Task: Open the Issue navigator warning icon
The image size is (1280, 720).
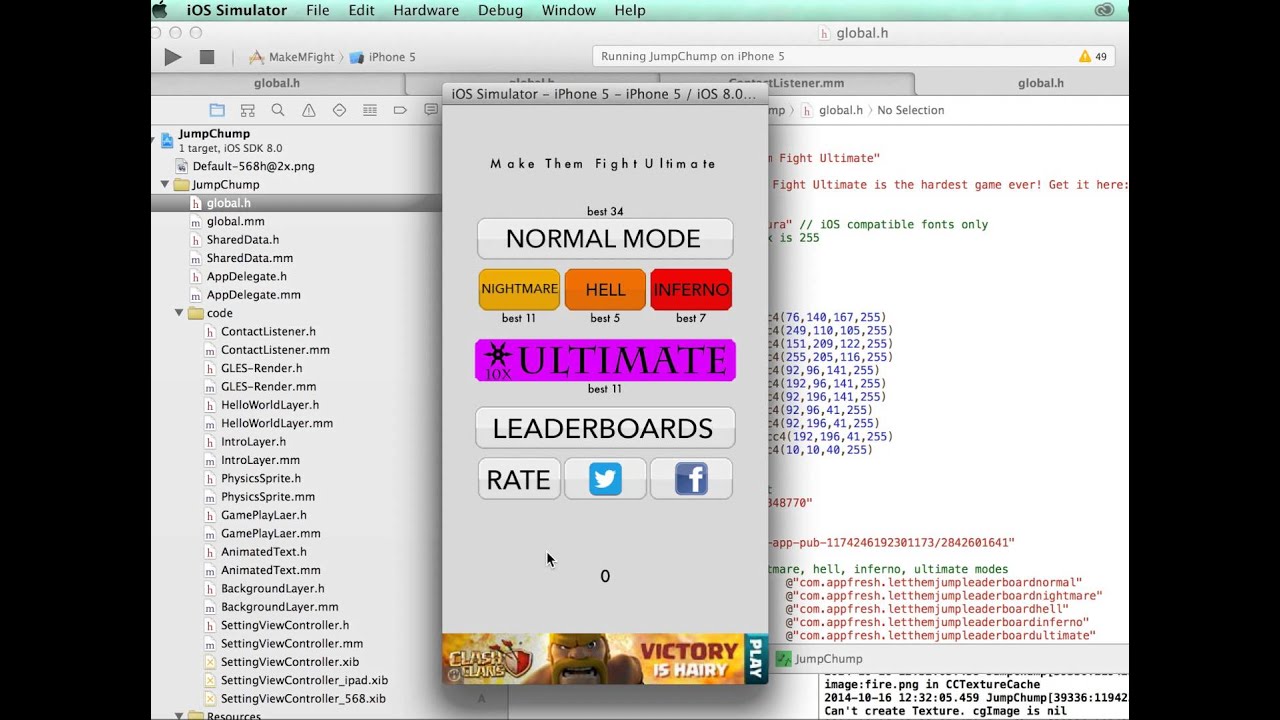Action: click(x=309, y=110)
